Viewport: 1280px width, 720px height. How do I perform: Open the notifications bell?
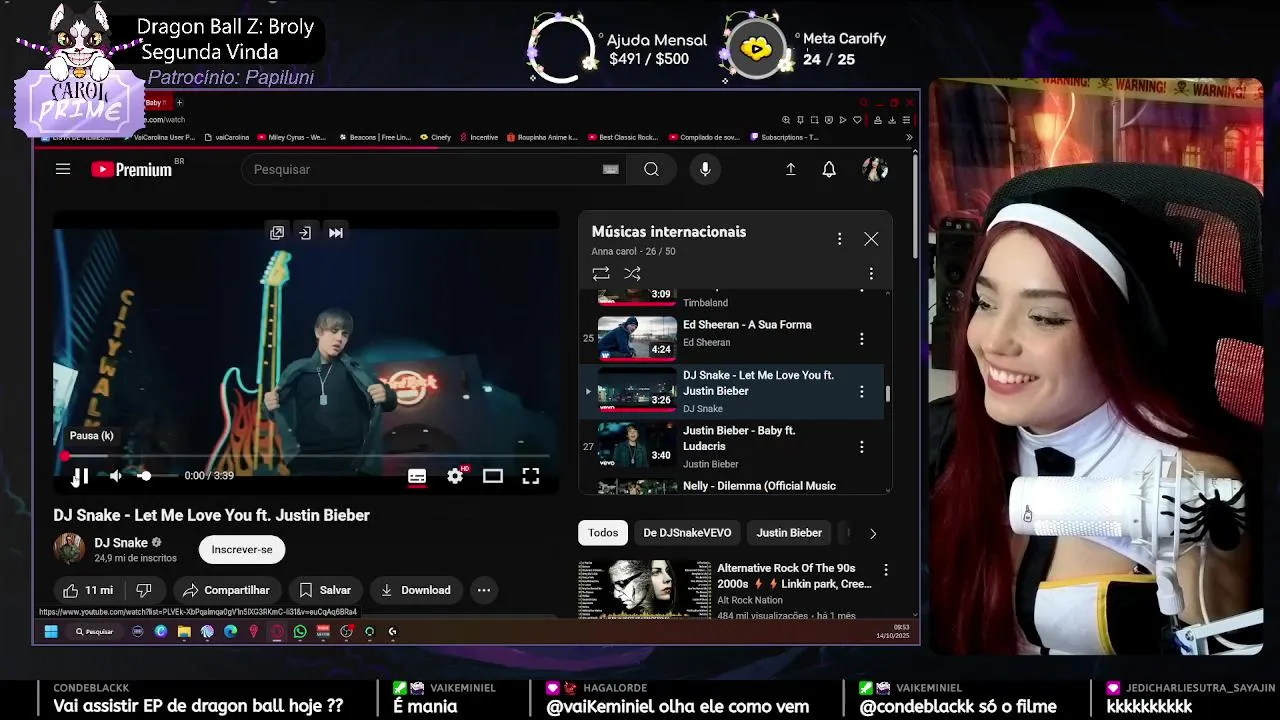pyautogui.click(x=829, y=169)
